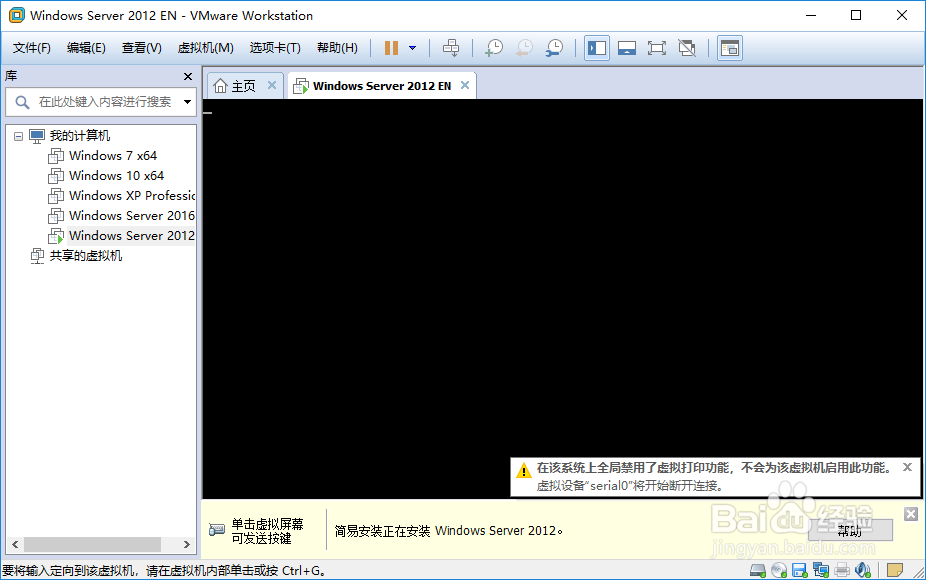Select the Windows Server 2012 EN tab
Image resolution: width=926 pixels, height=580 pixels.
pyautogui.click(x=382, y=86)
